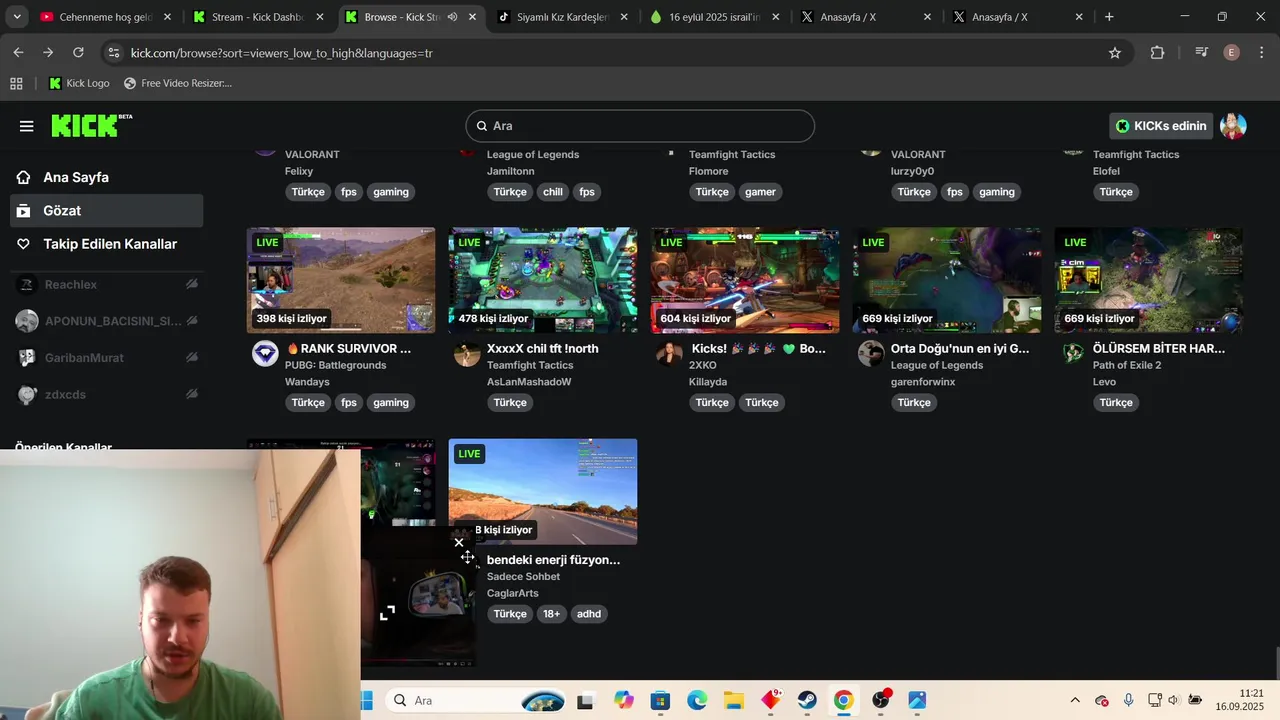The width and height of the screenshot is (1280, 720).
Task: Open Kick Logo bookmark
Action: click(x=80, y=83)
